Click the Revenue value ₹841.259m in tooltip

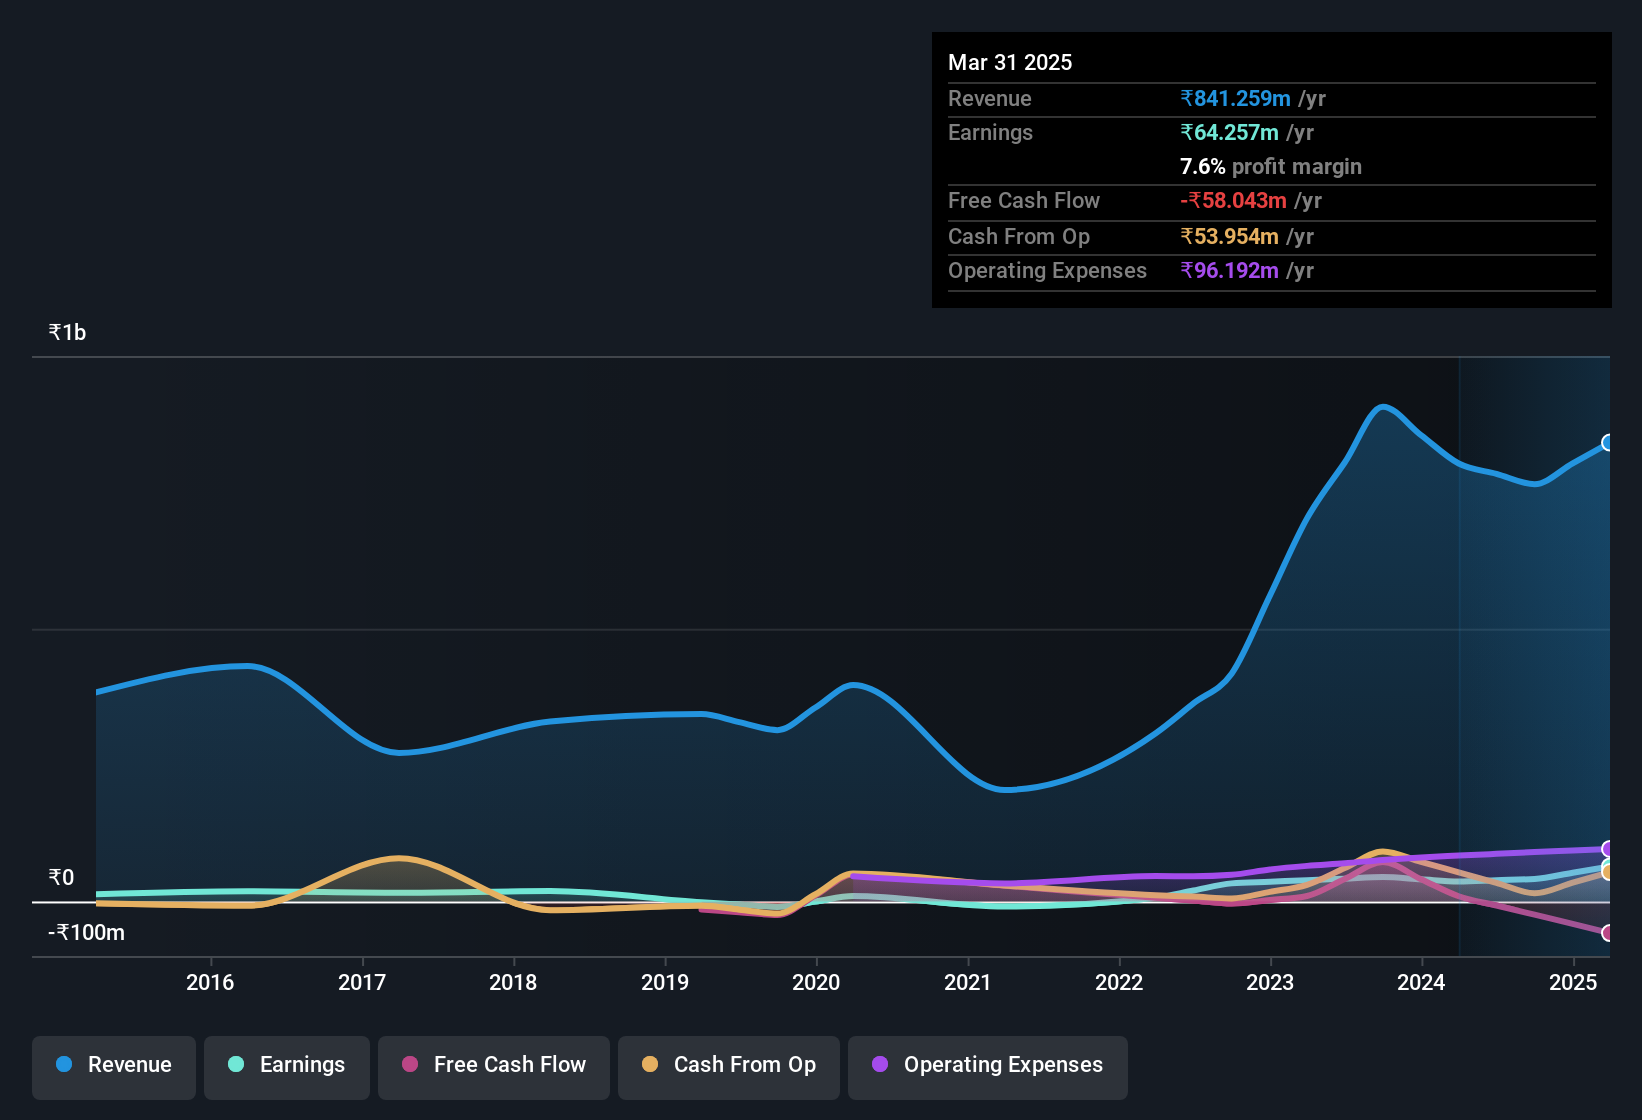click(1235, 98)
